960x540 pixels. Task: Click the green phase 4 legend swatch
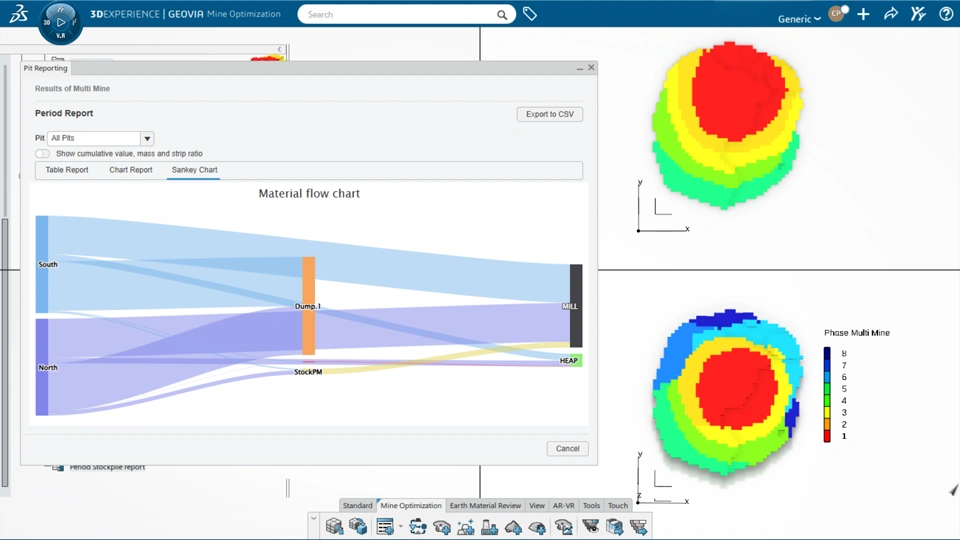[x=827, y=401]
